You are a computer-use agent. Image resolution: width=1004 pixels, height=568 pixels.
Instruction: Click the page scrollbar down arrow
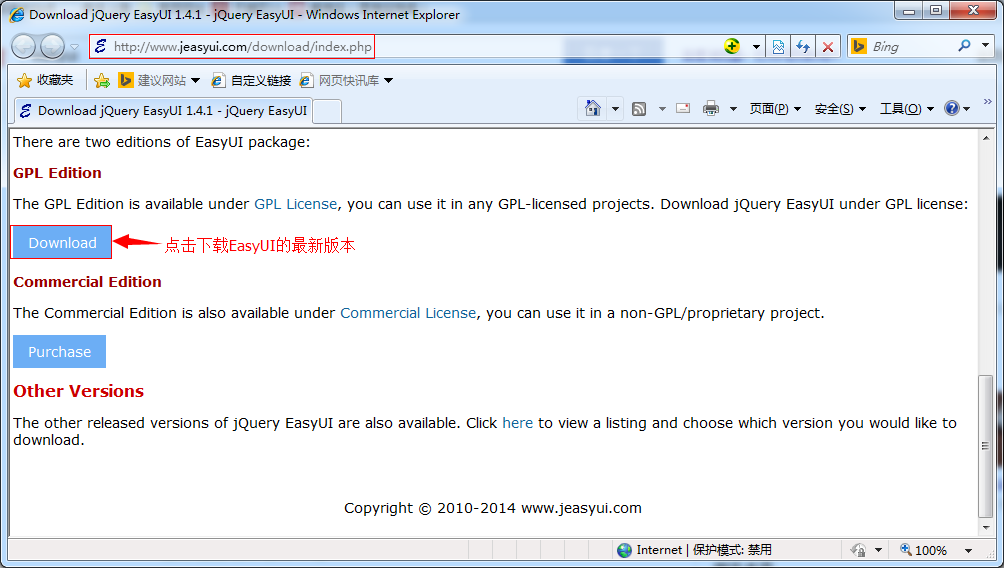985,528
